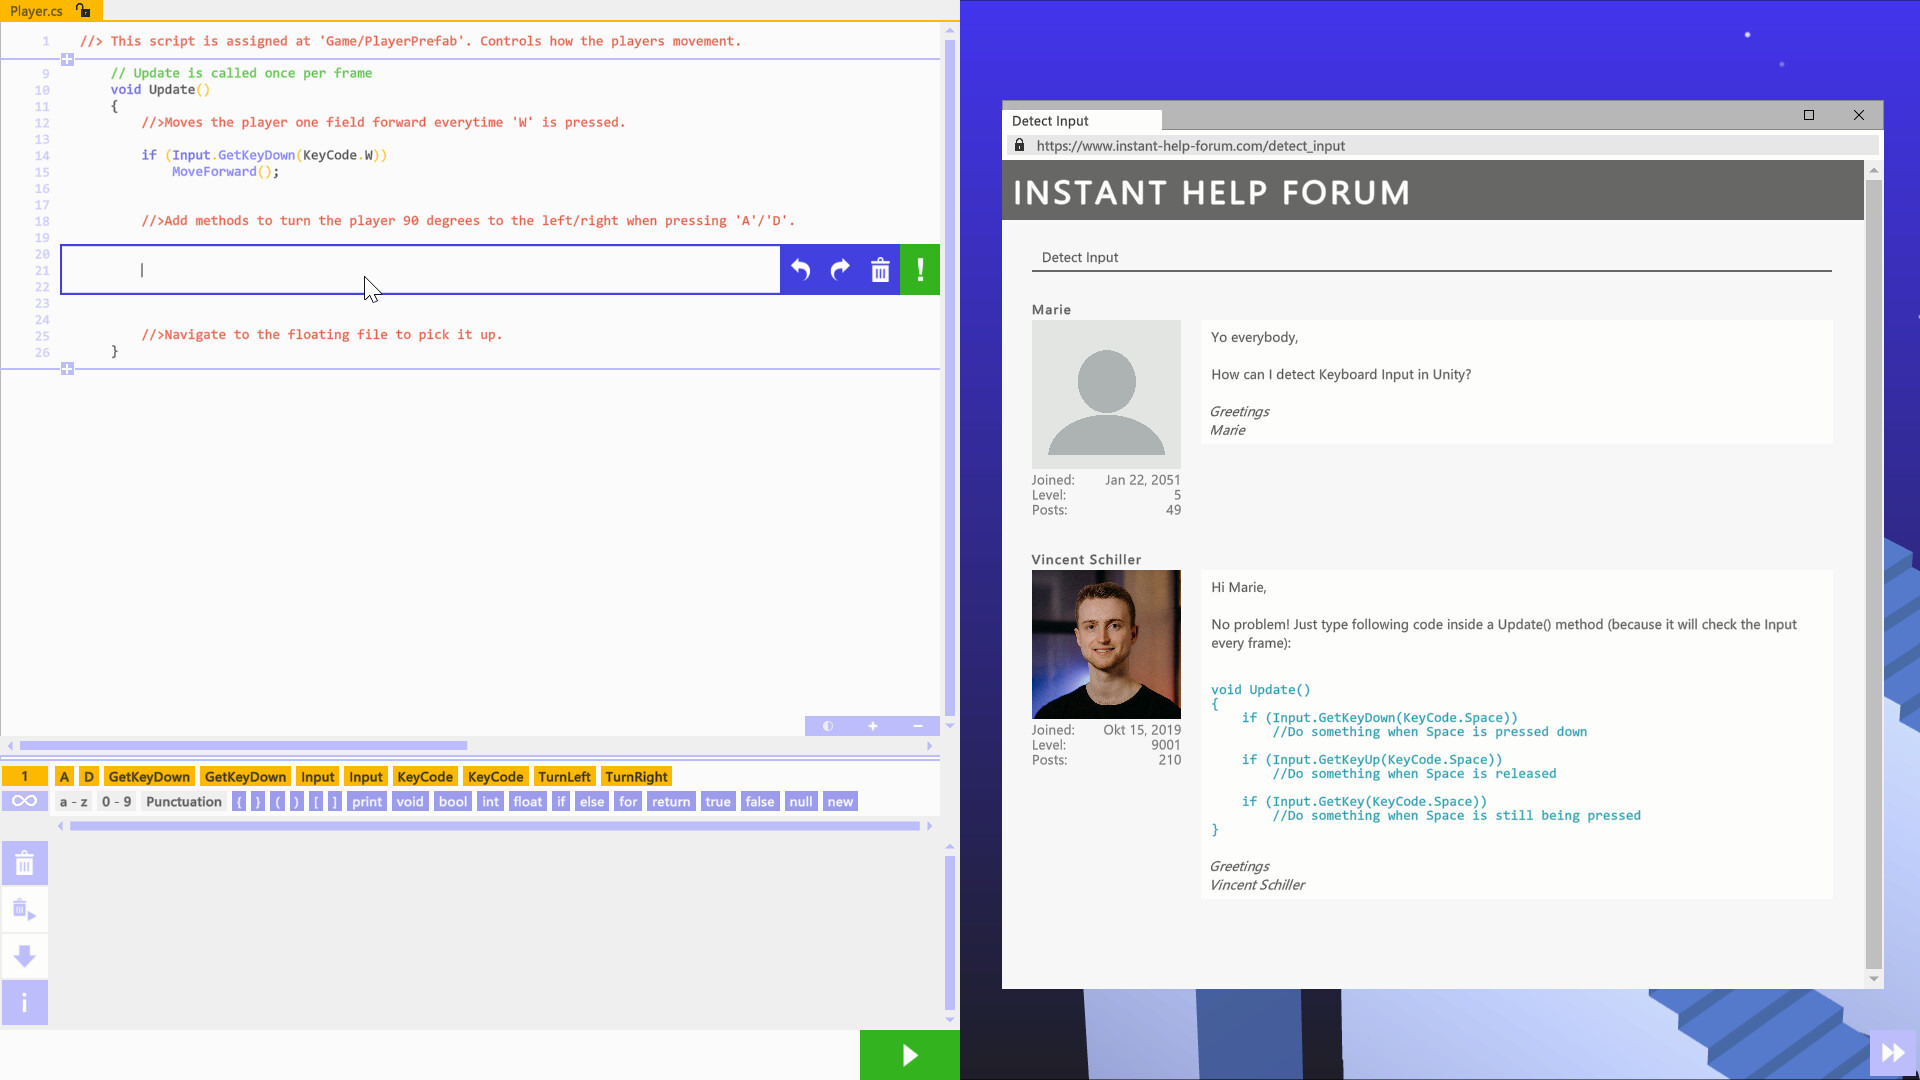1920x1080 pixels.
Task: Expand collapsed code above line 9
Action: coord(67,60)
